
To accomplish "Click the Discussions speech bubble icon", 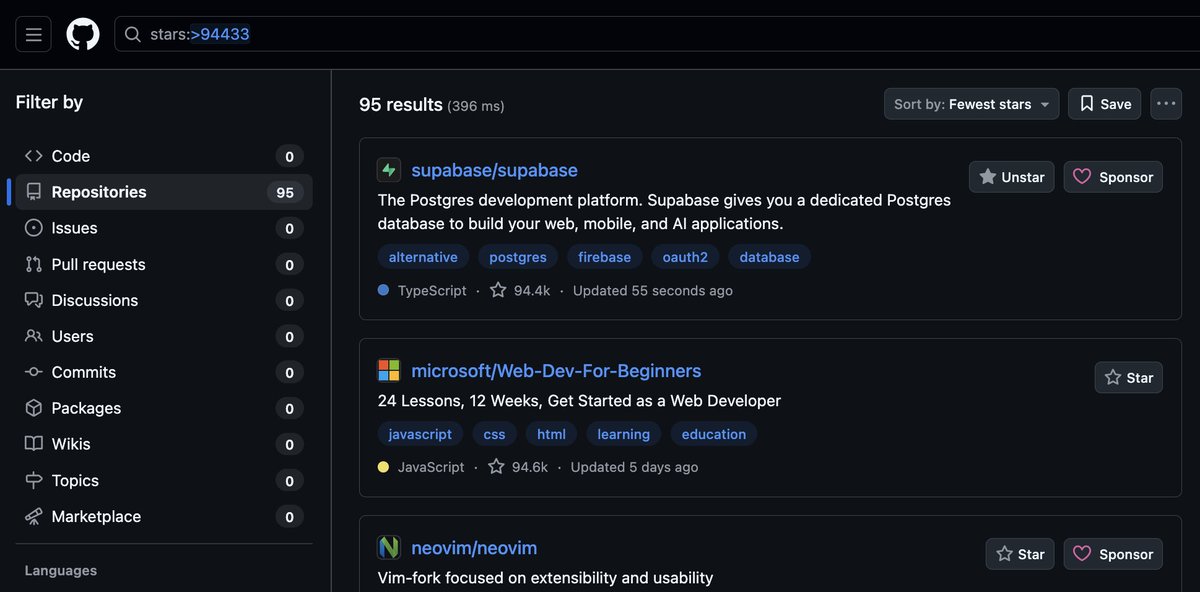I will click(34, 300).
